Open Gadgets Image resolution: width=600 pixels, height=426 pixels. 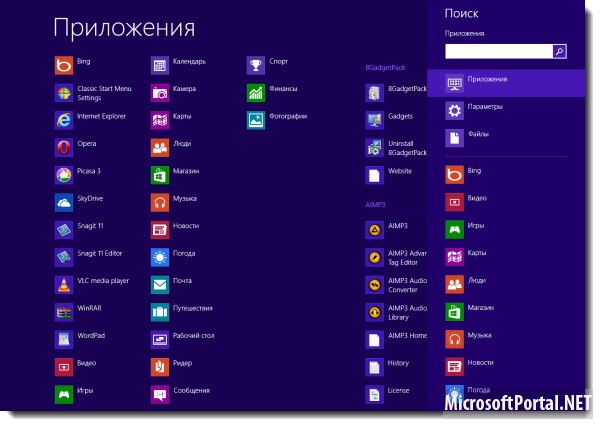(x=389, y=120)
